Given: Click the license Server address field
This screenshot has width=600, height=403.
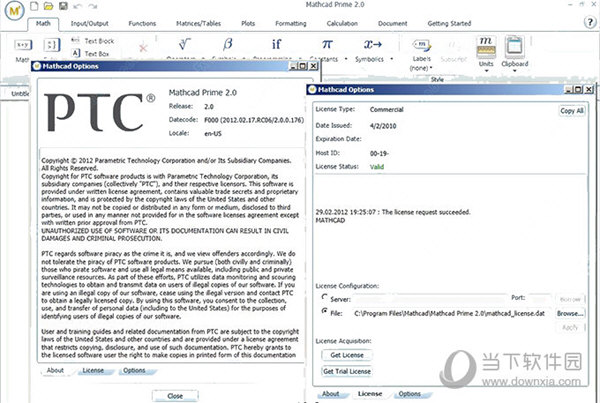Looking at the screenshot, I should coord(429,299).
